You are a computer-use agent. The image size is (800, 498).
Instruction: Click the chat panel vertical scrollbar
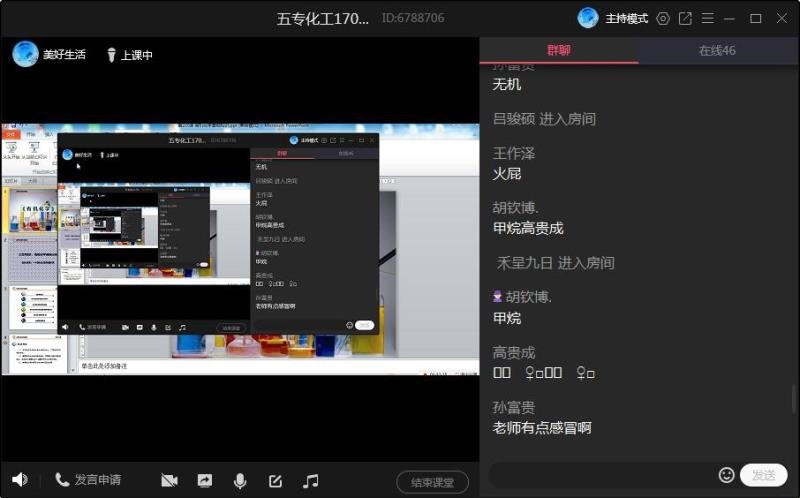pos(794,397)
